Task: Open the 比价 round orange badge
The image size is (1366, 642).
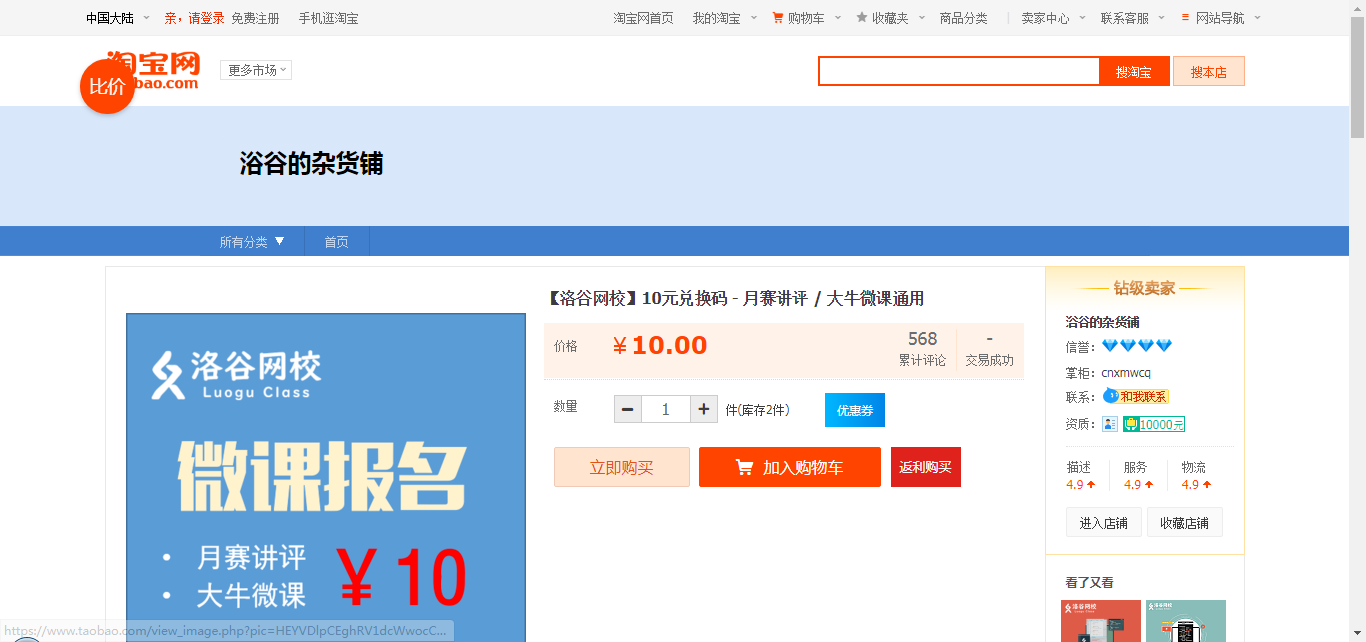Action: tap(107, 86)
